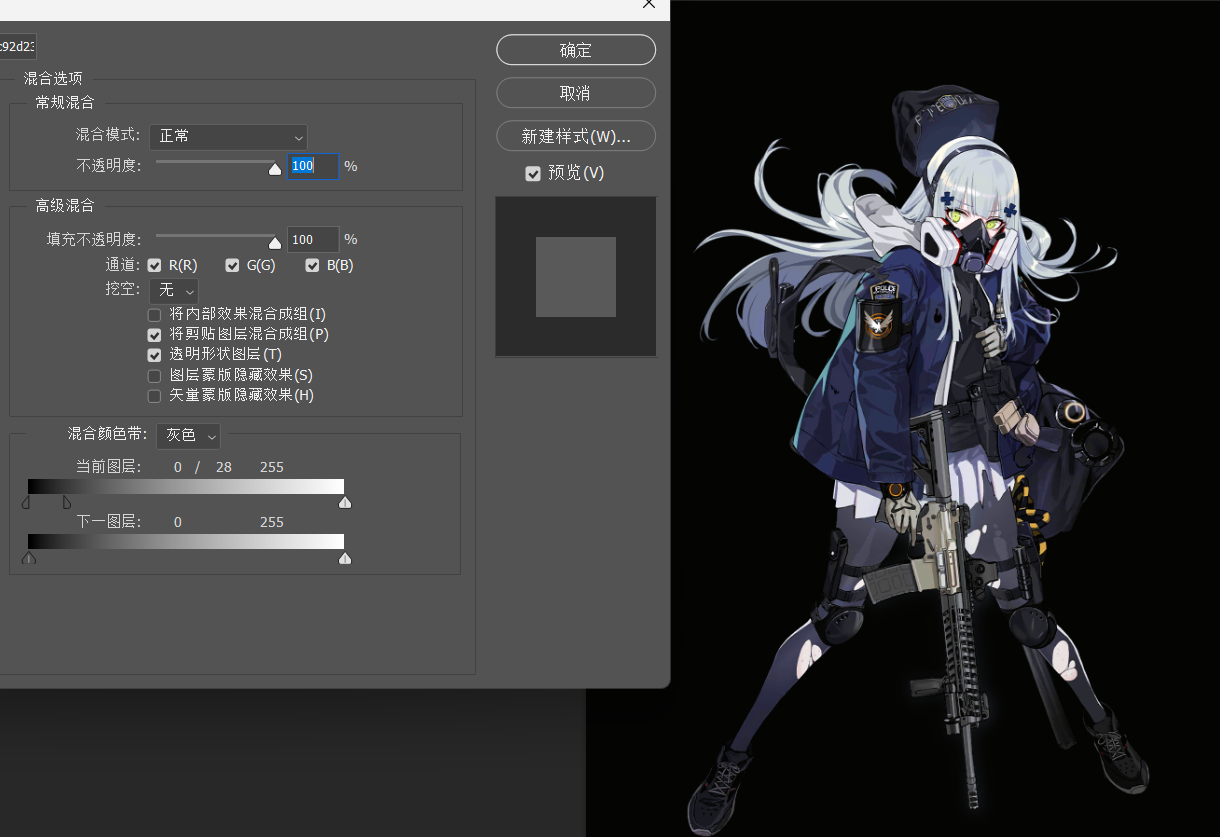Click the 28 value in 当前图层 row
The image size is (1220, 837).
point(224,467)
